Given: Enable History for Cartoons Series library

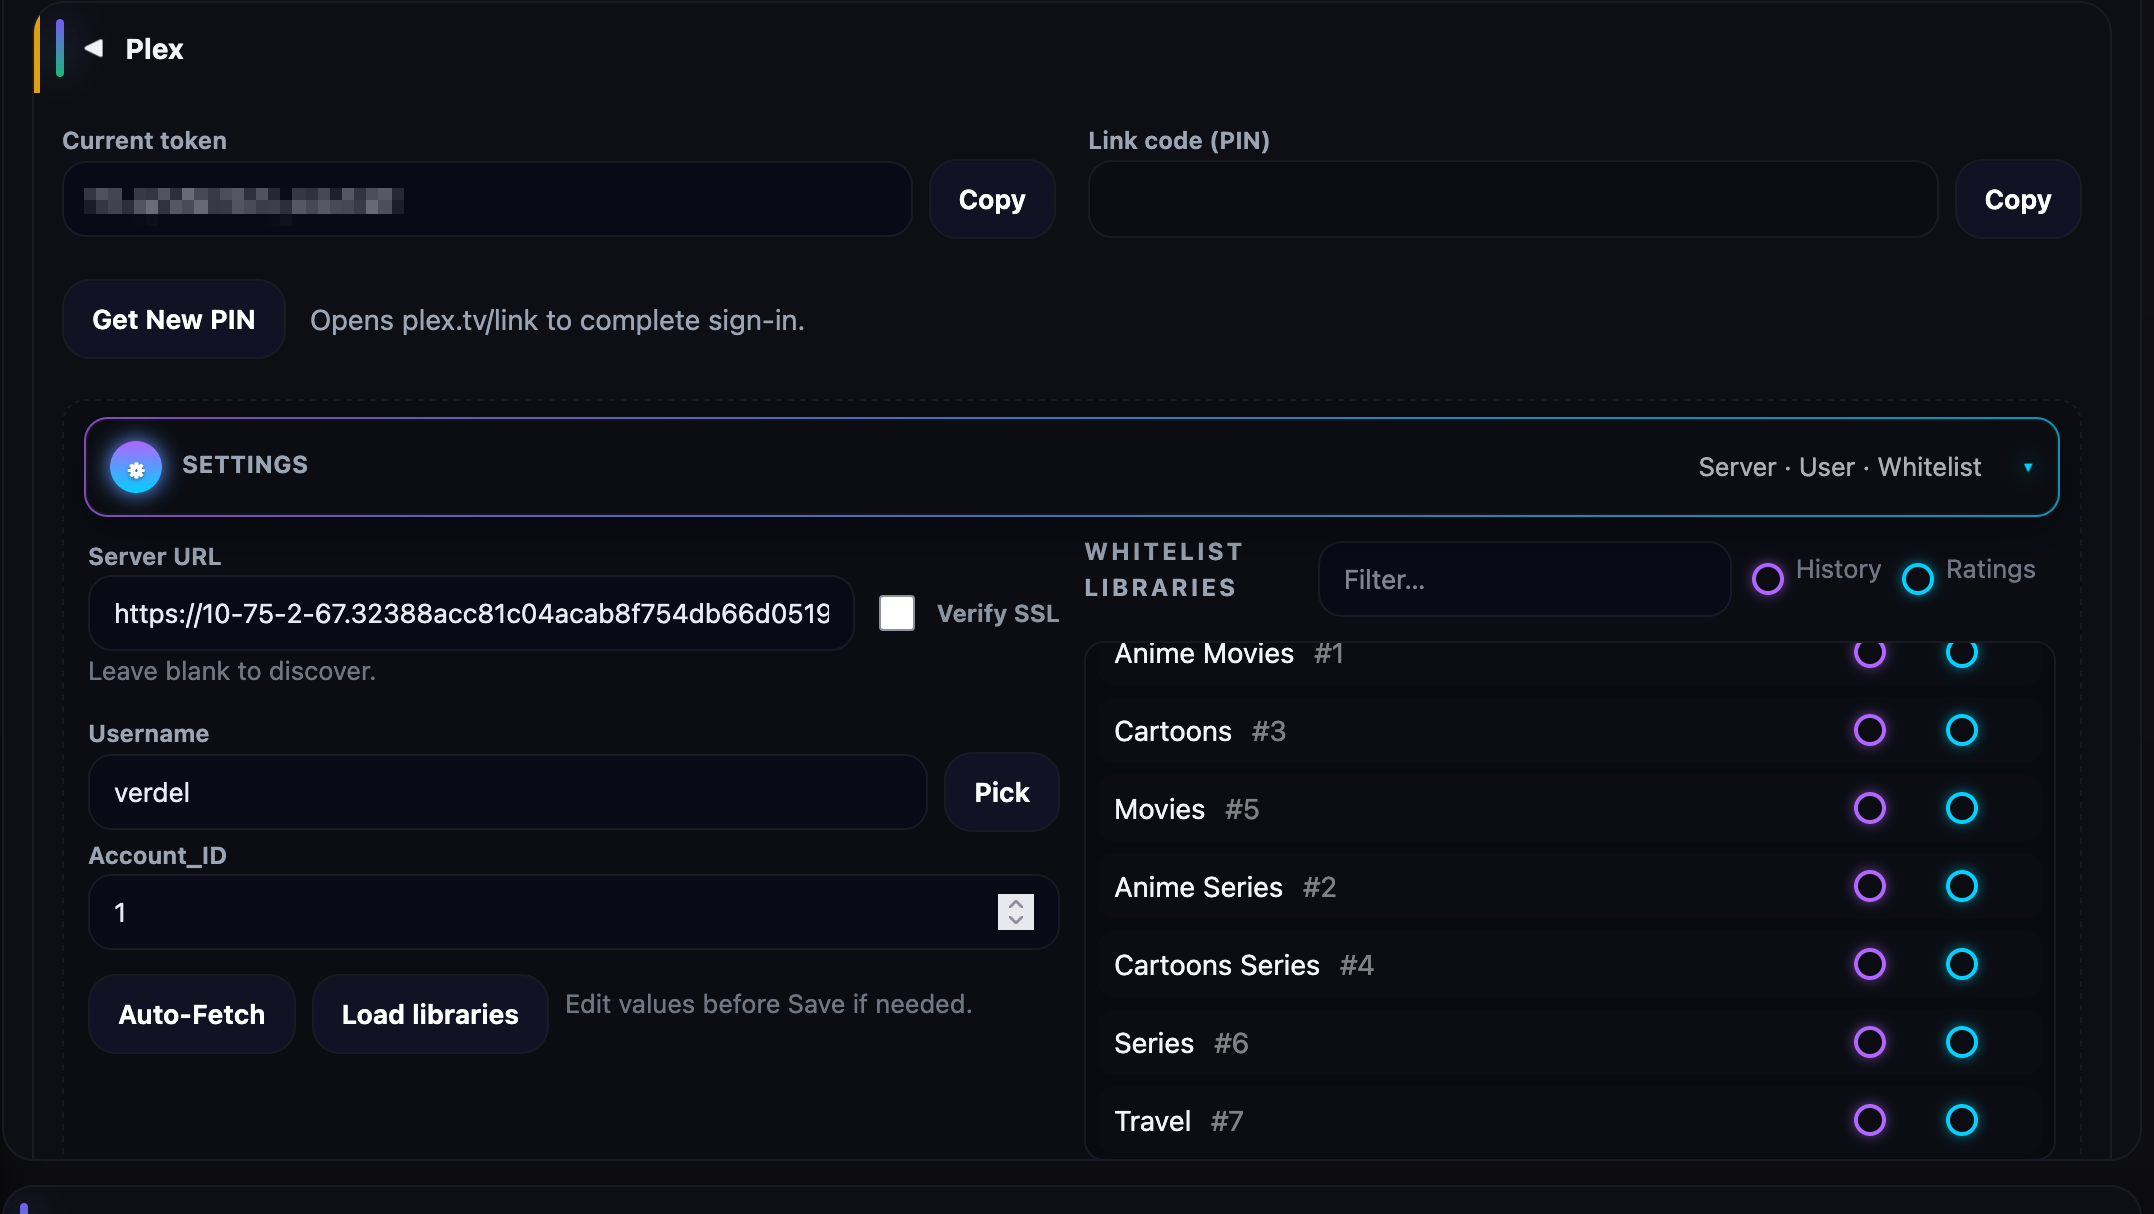Looking at the screenshot, I should [1869, 964].
